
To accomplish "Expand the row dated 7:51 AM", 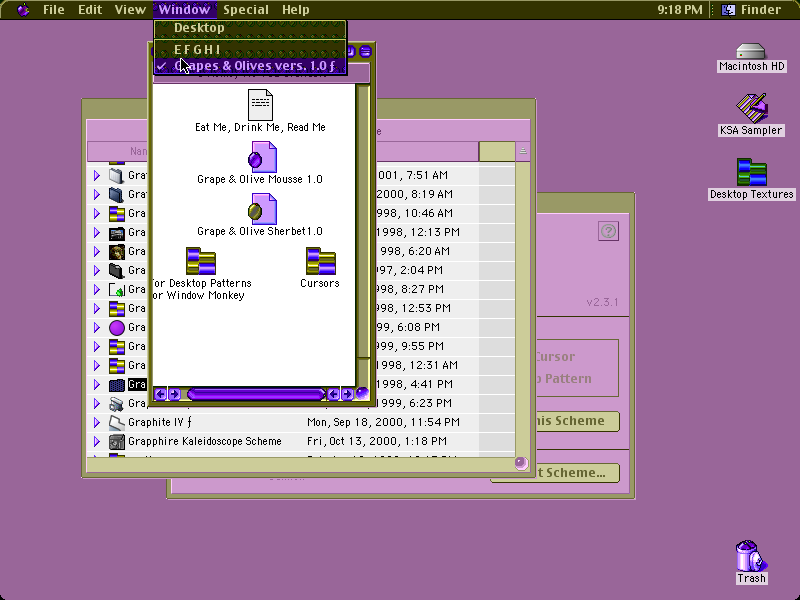I will click(x=97, y=176).
